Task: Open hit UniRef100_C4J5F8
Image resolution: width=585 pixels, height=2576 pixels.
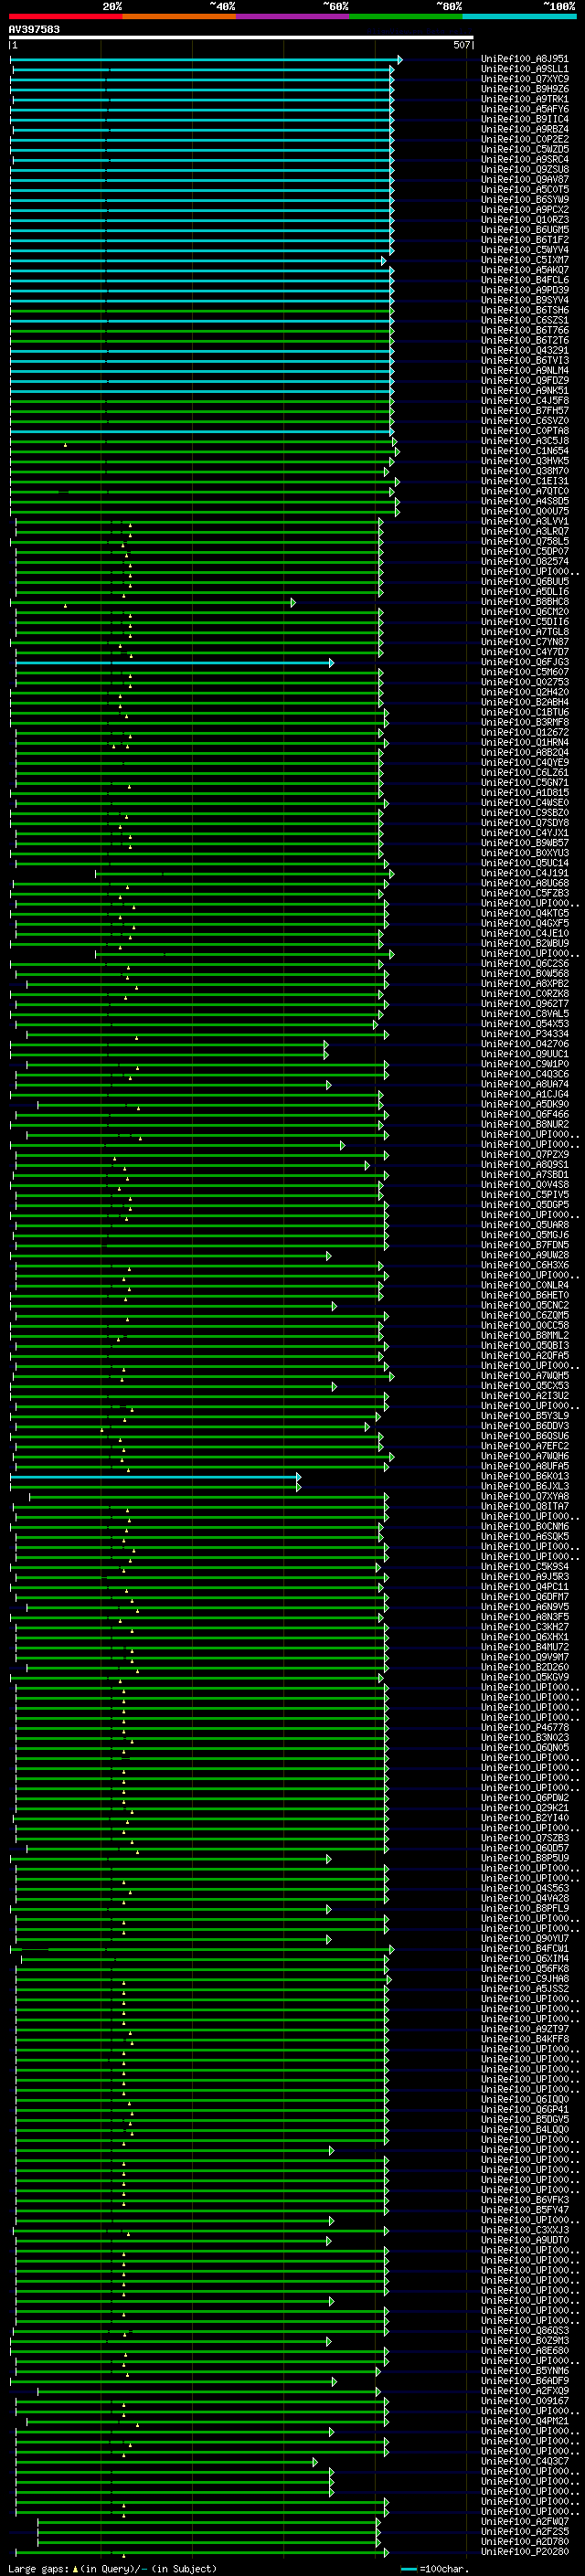Action: (525, 401)
